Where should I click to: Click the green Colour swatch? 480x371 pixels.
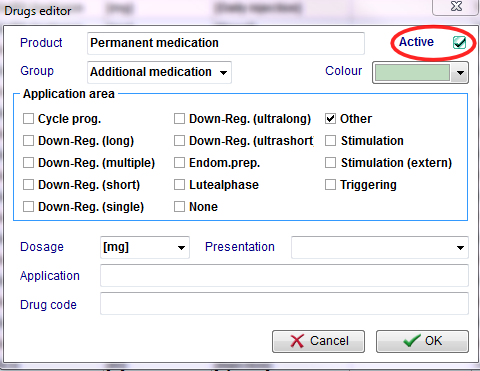pyautogui.click(x=412, y=72)
